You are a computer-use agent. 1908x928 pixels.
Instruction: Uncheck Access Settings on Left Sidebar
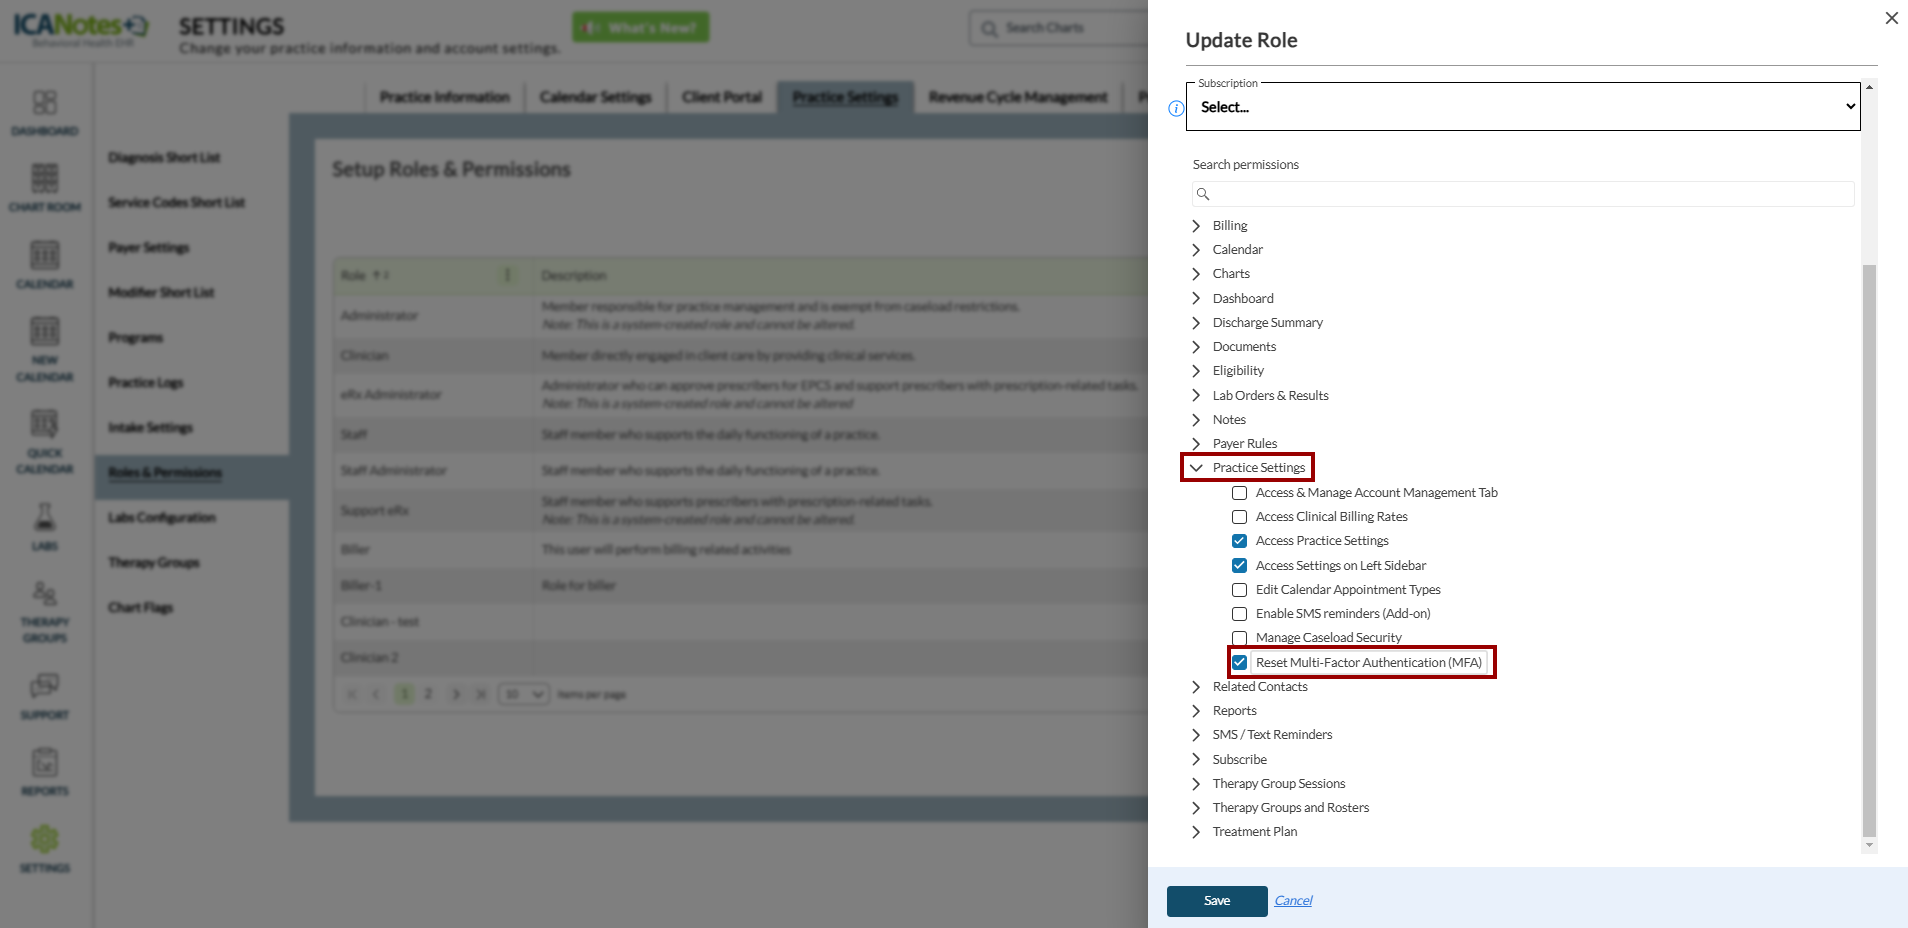(1239, 566)
